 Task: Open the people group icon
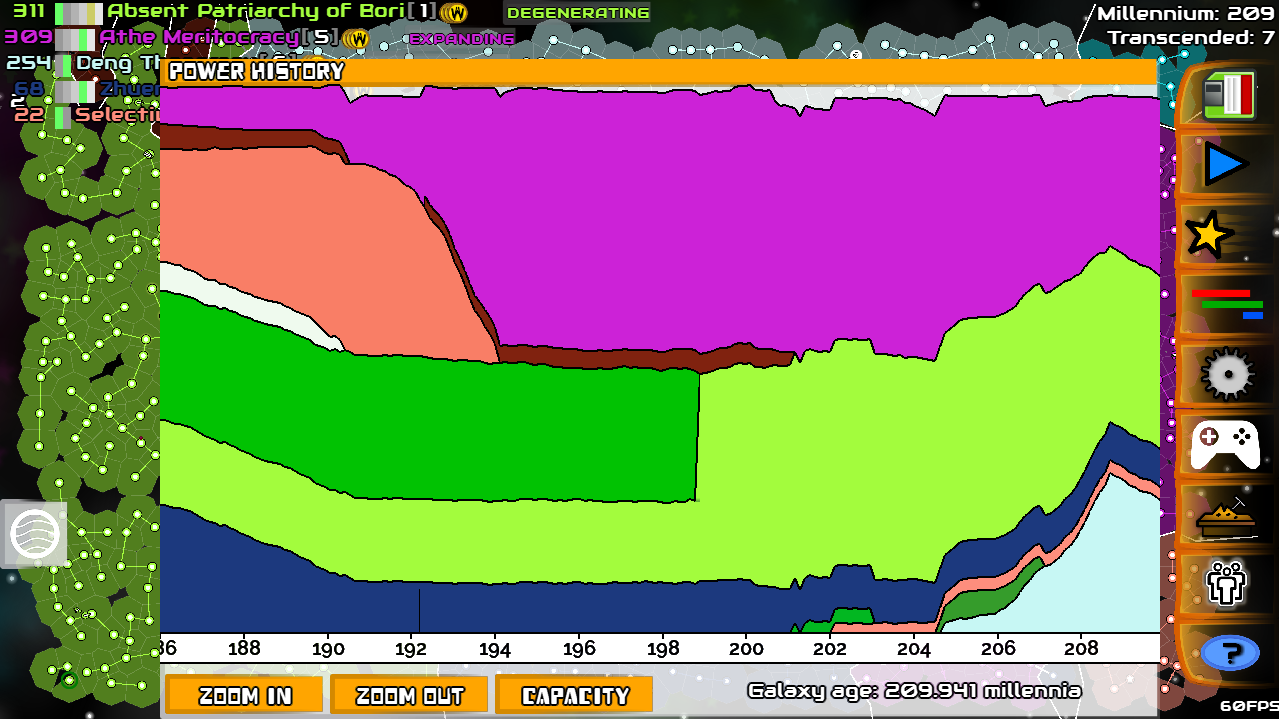[x=1225, y=584]
